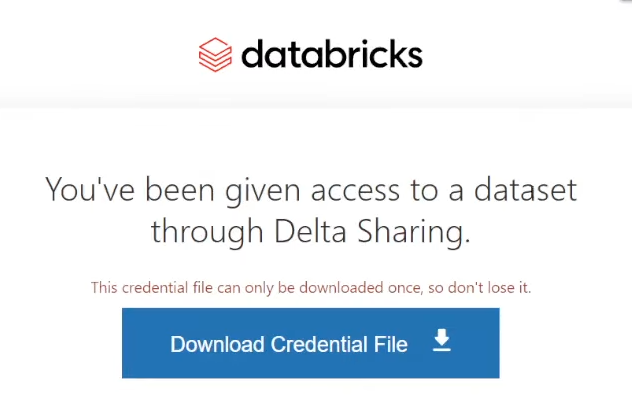Click the "through Delta Sharing." heading line

coord(311,231)
